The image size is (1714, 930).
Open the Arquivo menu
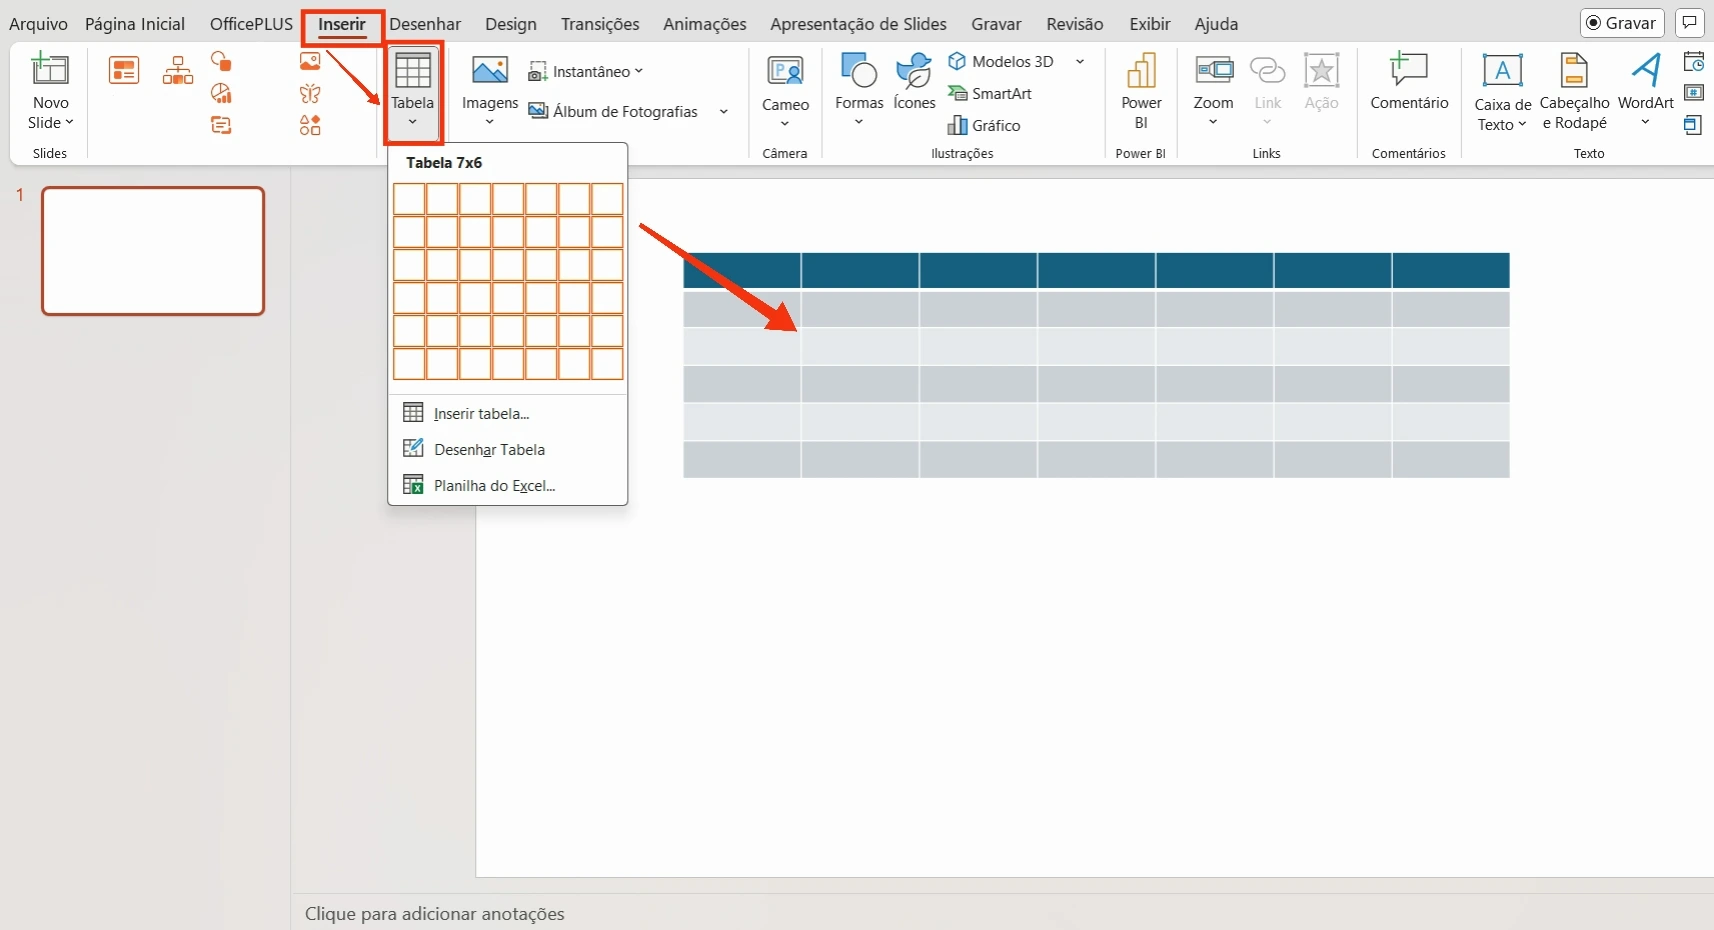pos(38,24)
